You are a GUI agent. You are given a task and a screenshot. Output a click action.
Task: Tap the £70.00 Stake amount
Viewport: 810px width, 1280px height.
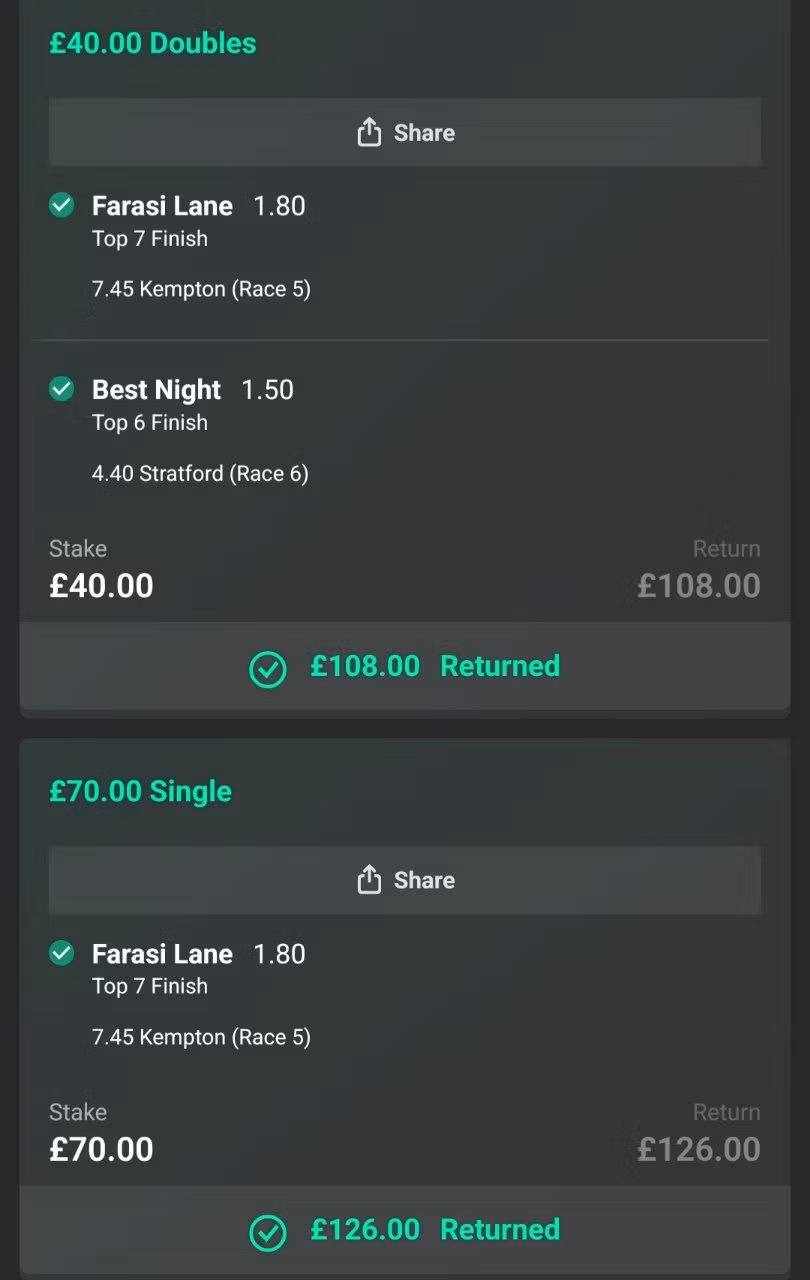[x=101, y=1149]
